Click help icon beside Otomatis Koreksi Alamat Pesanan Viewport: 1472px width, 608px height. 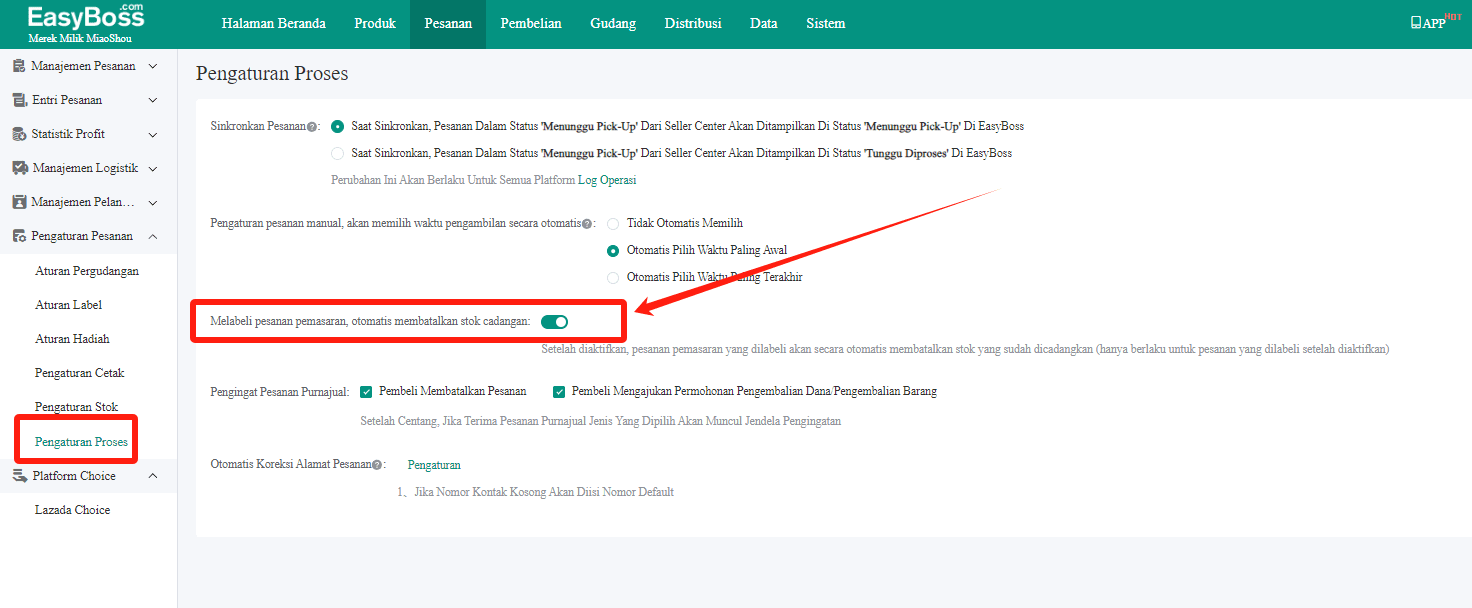pyautogui.click(x=377, y=466)
